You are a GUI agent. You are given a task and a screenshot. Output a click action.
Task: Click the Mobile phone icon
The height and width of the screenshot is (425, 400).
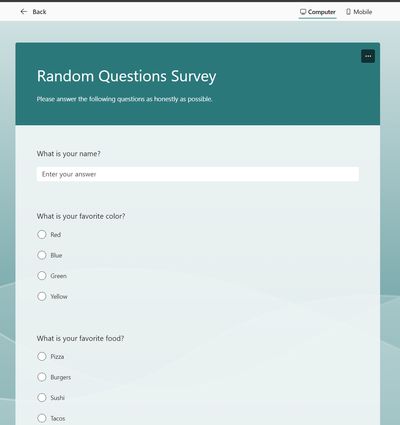(348, 12)
